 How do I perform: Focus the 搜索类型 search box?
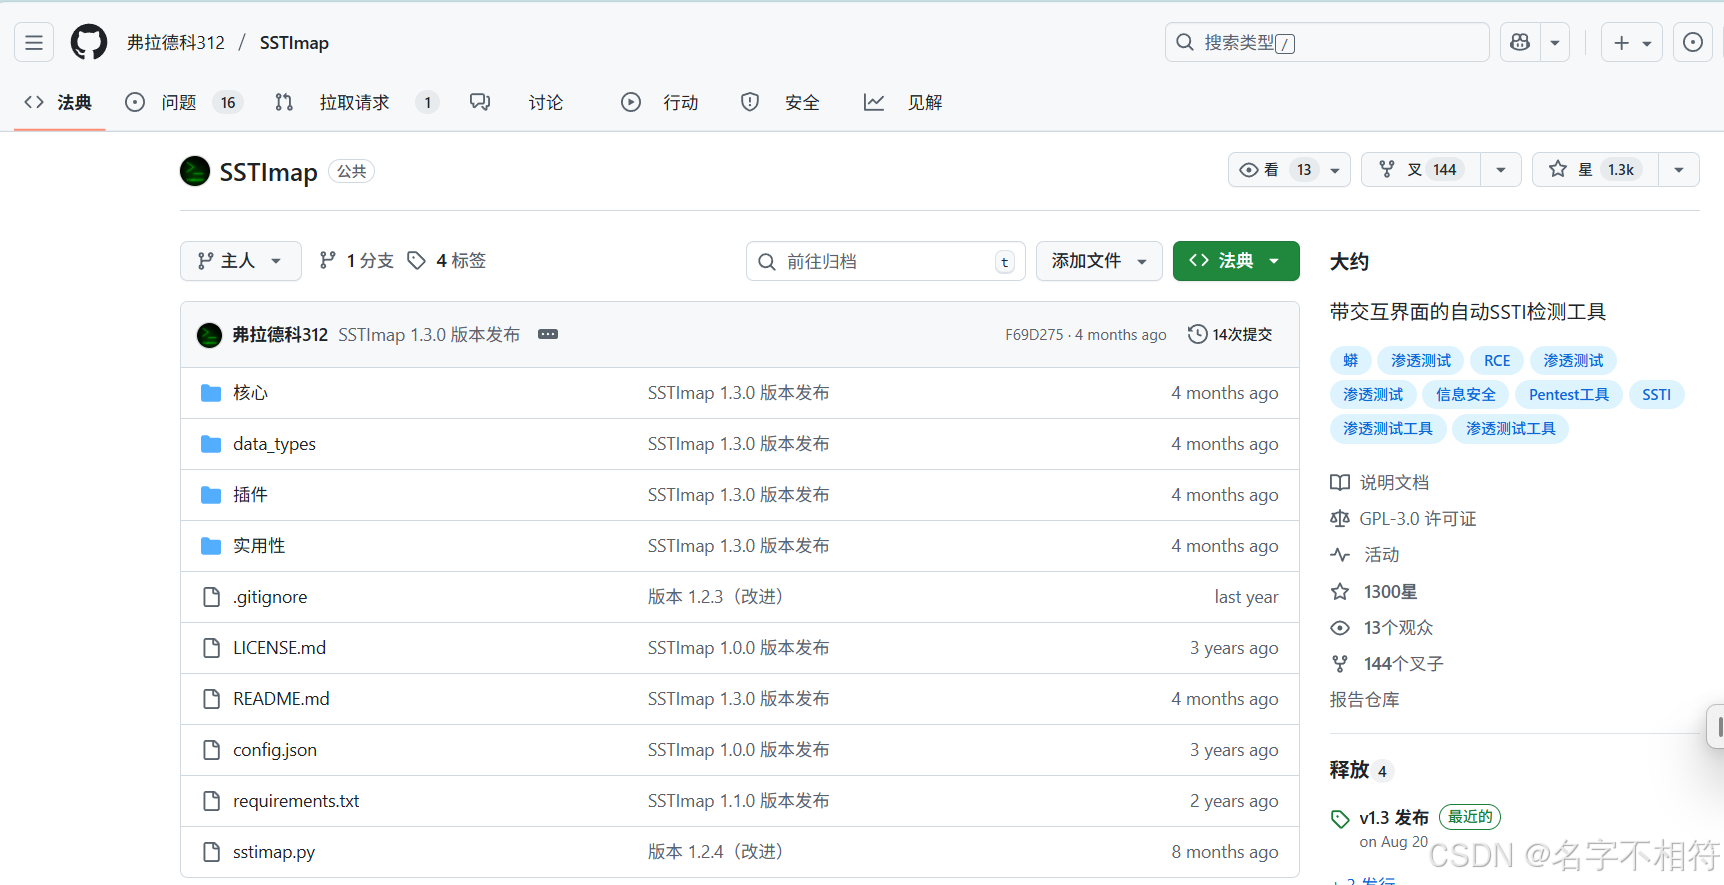pos(1327,42)
